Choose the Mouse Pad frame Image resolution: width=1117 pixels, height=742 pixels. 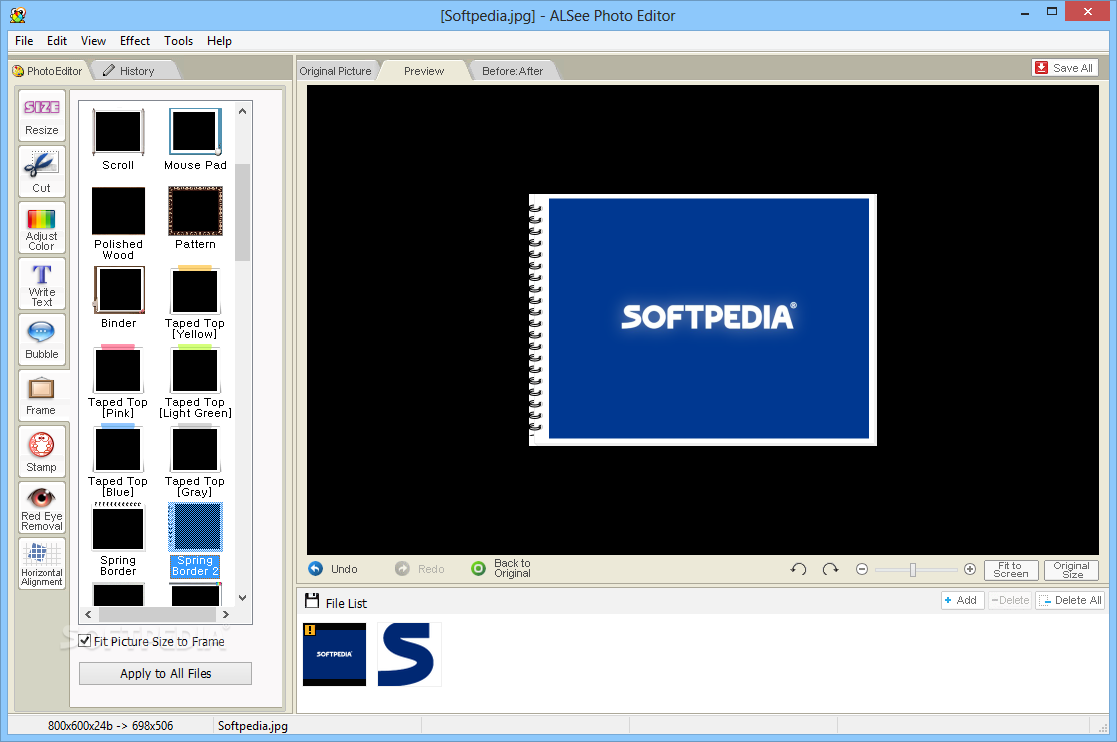(195, 140)
